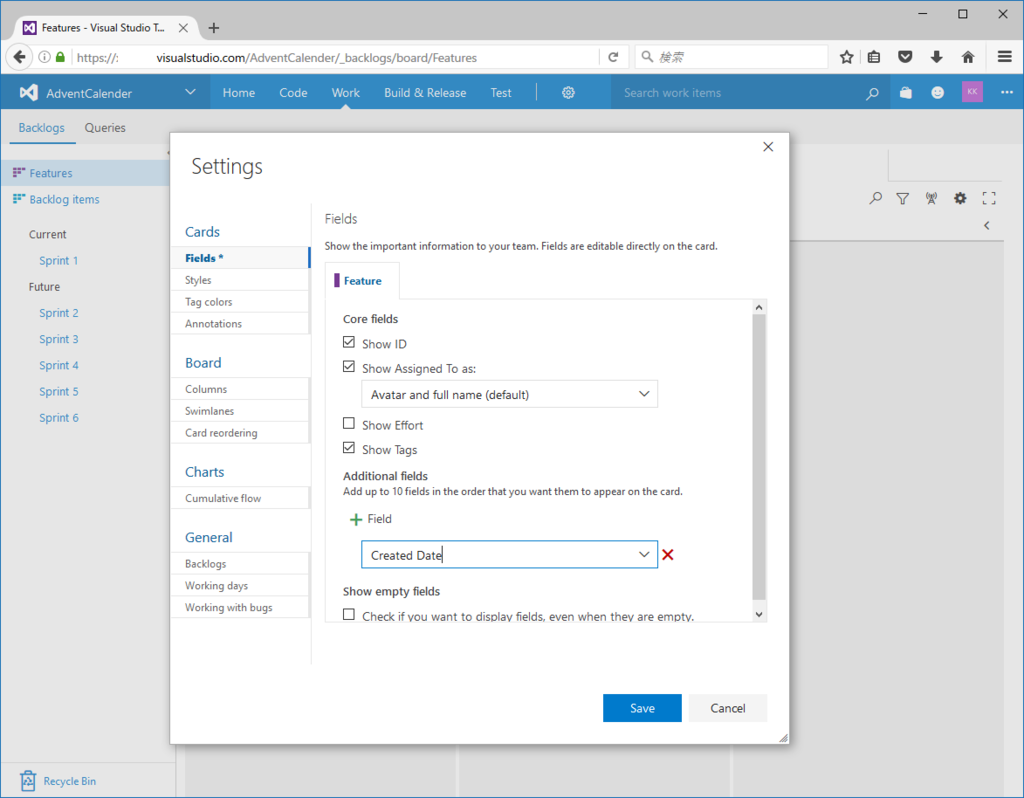Check the show empty fields checkbox
The height and width of the screenshot is (798, 1024).
coord(349,614)
